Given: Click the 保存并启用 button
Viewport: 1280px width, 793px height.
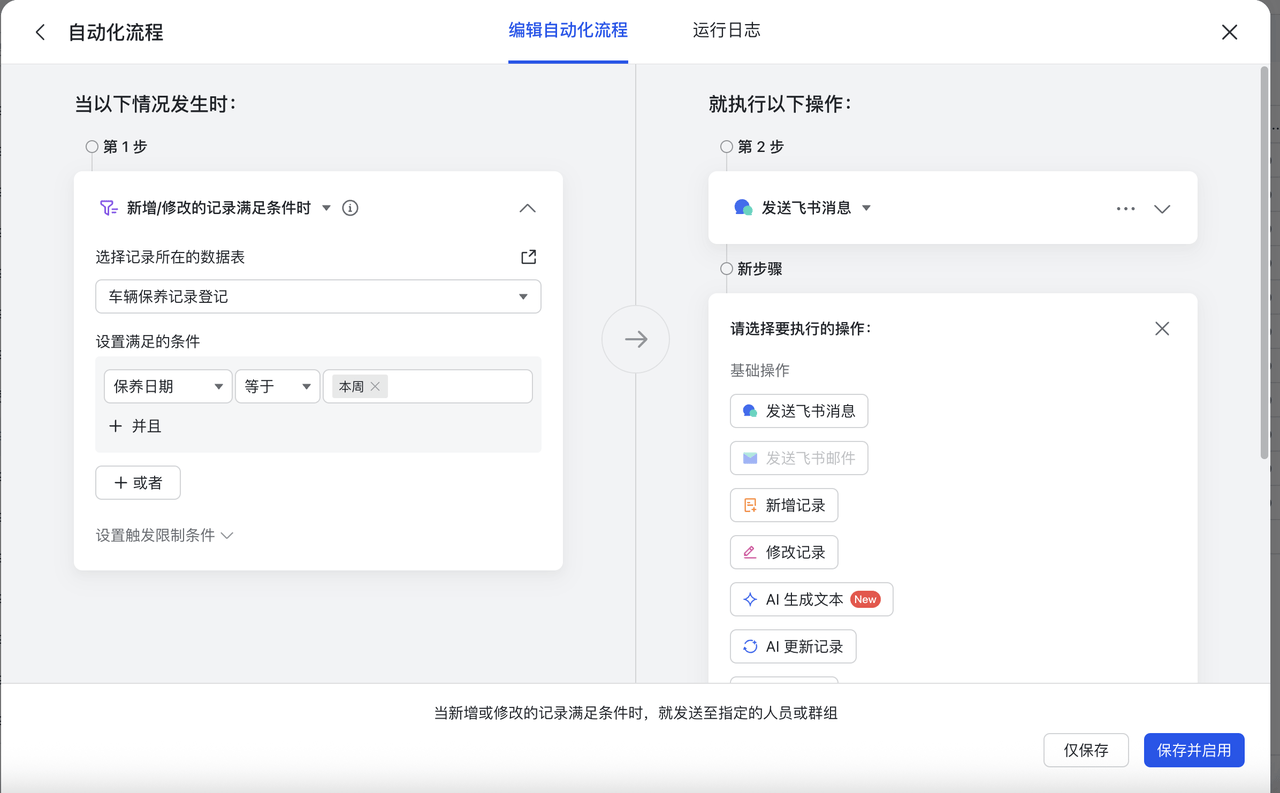Looking at the screenshot, I should click(1193, 750).
